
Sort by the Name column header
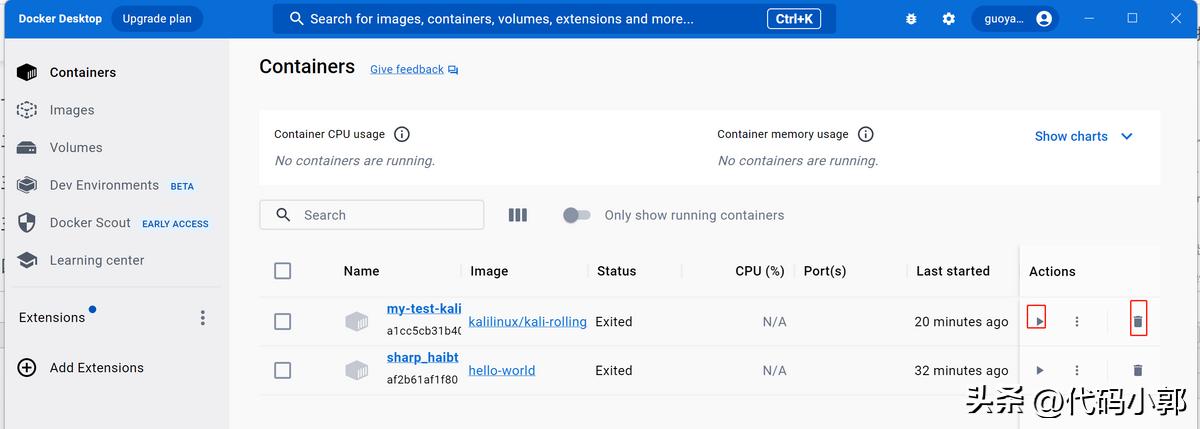(x=361, y=271)
